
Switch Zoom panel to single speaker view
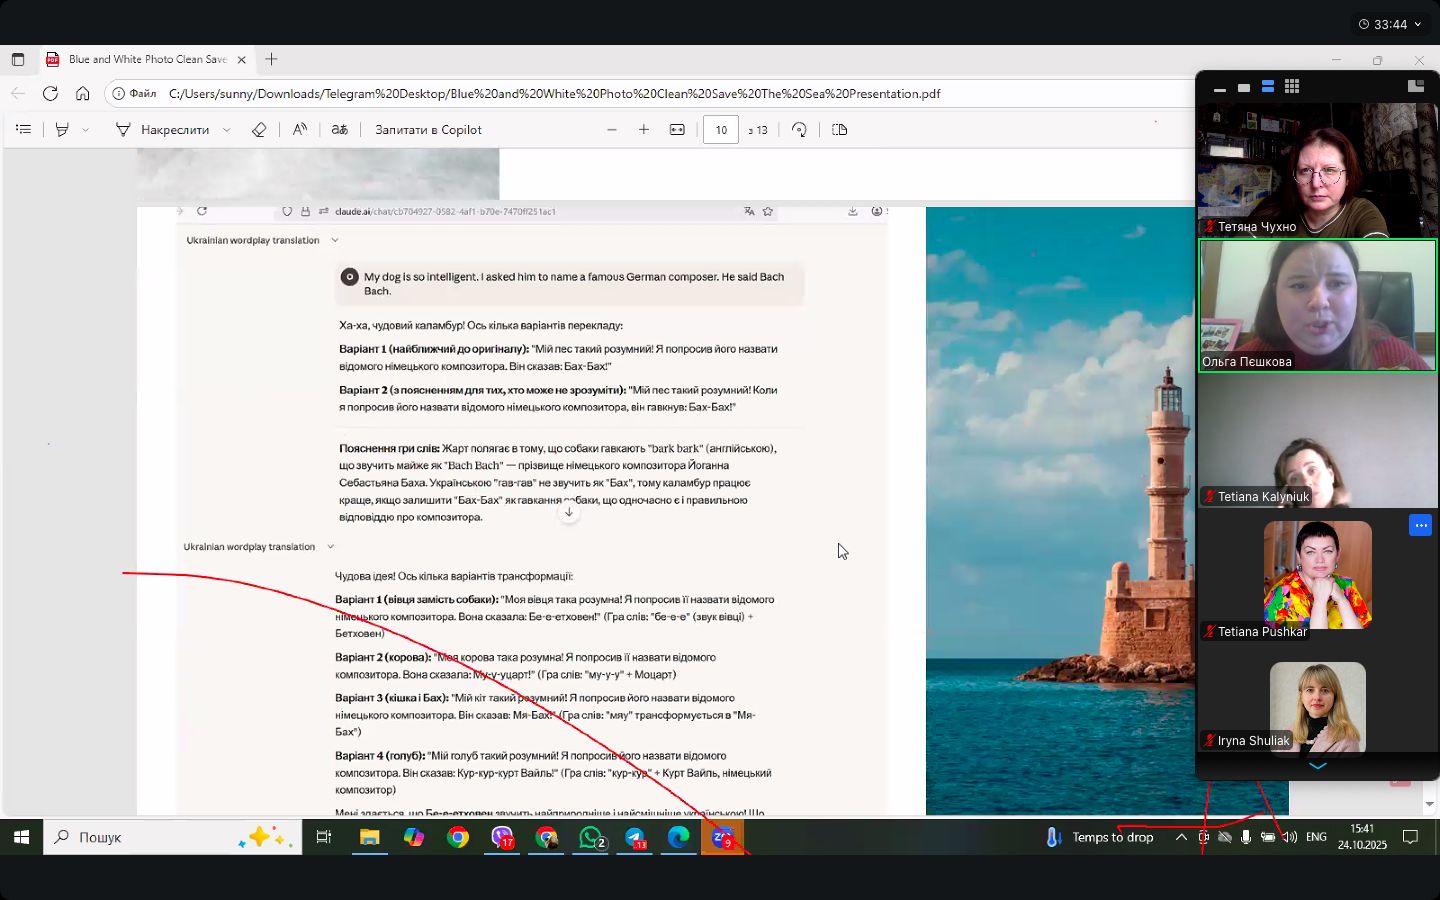pos(1244,87)
